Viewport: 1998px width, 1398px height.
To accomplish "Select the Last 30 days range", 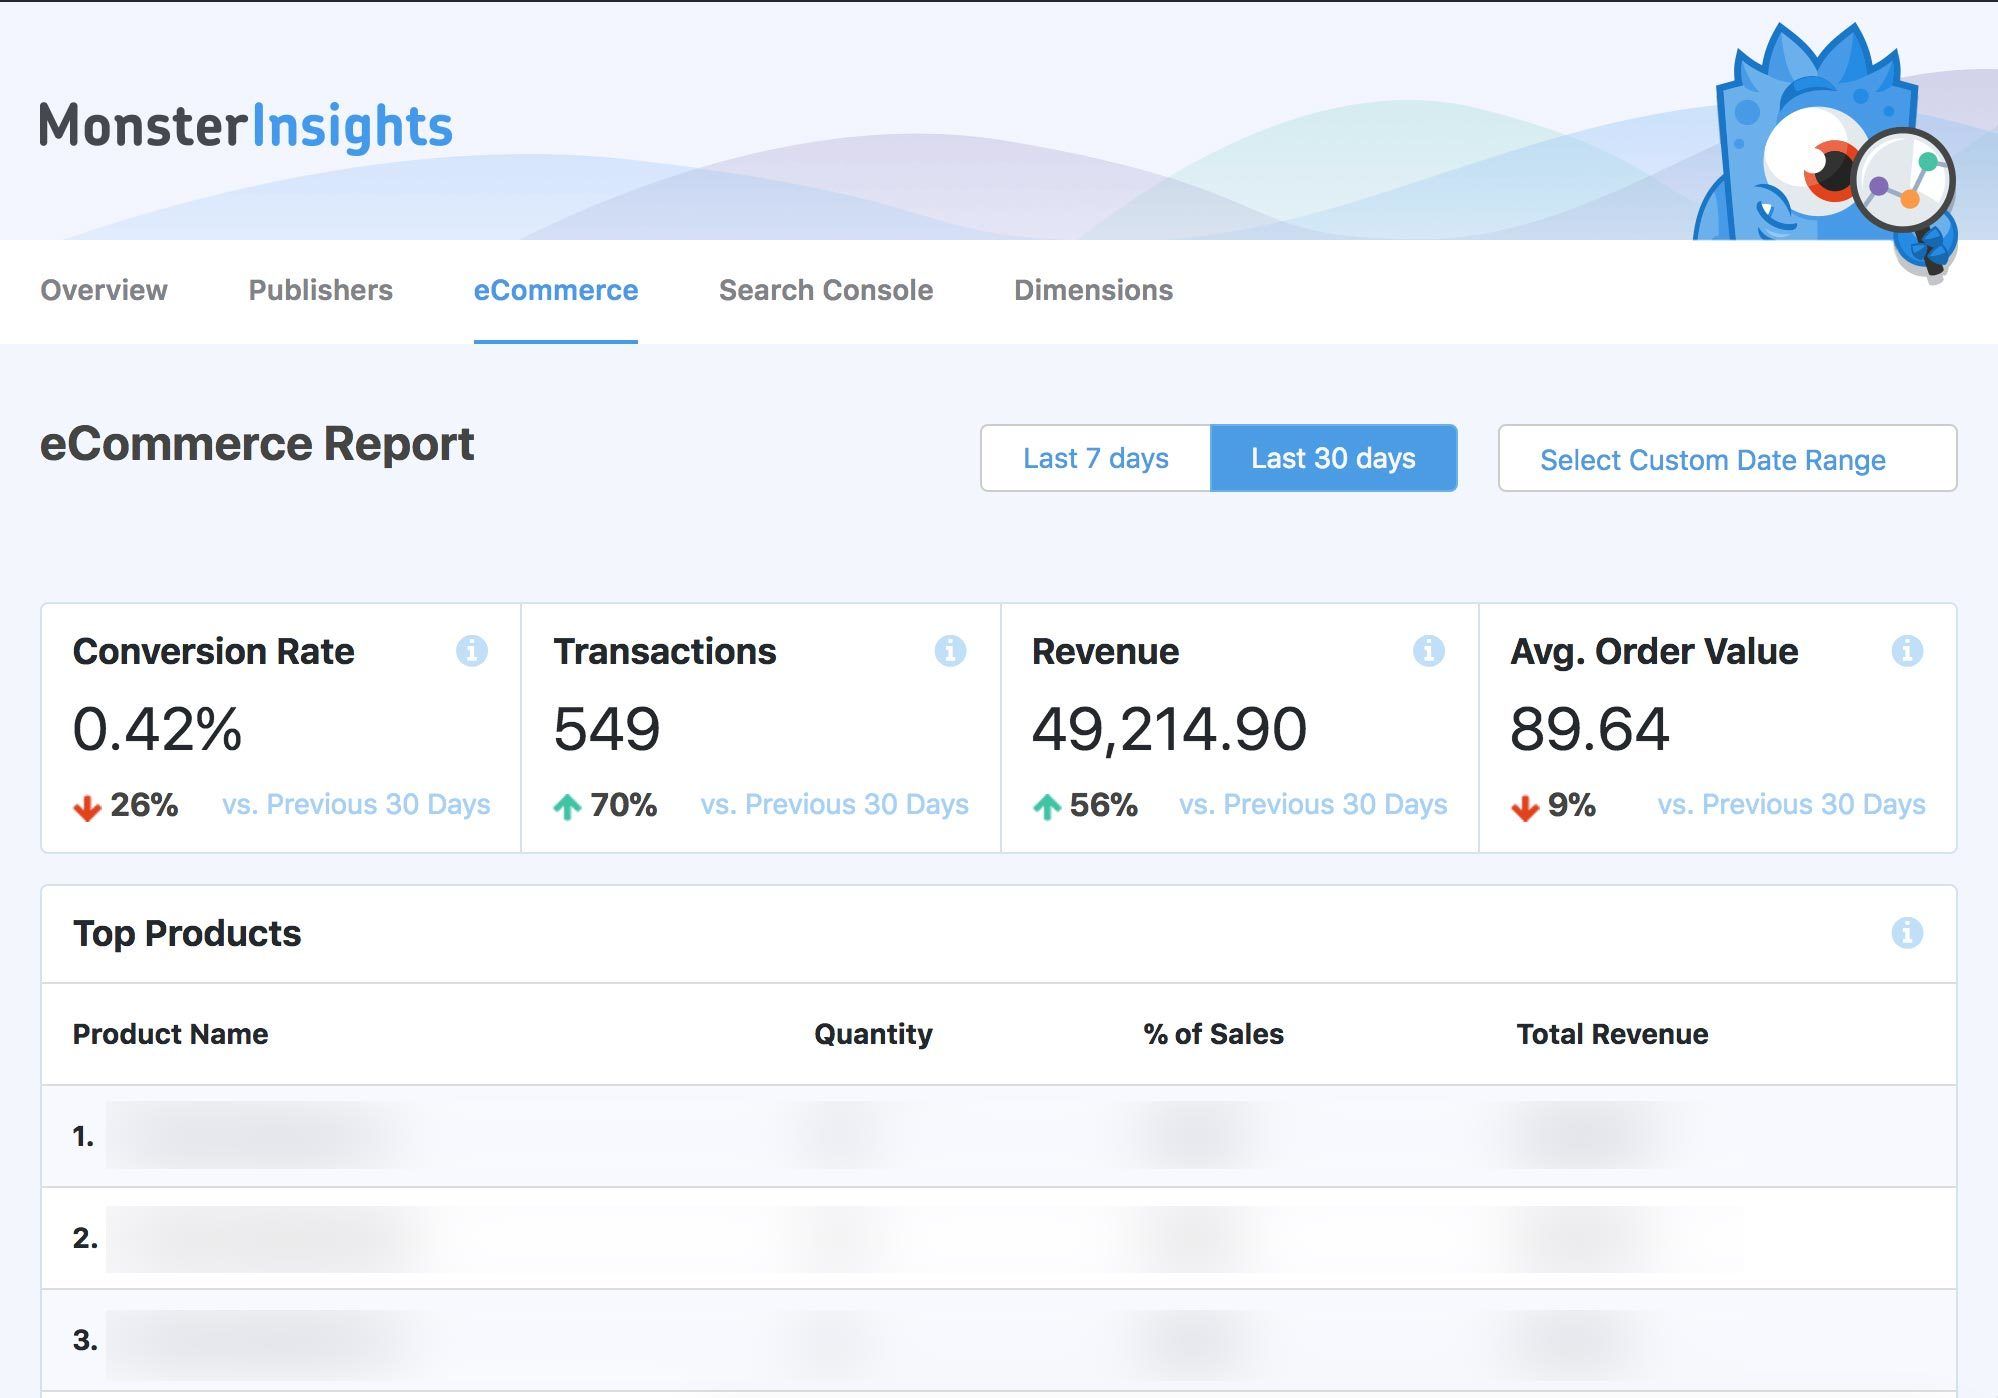I will tap(1333, 458).
